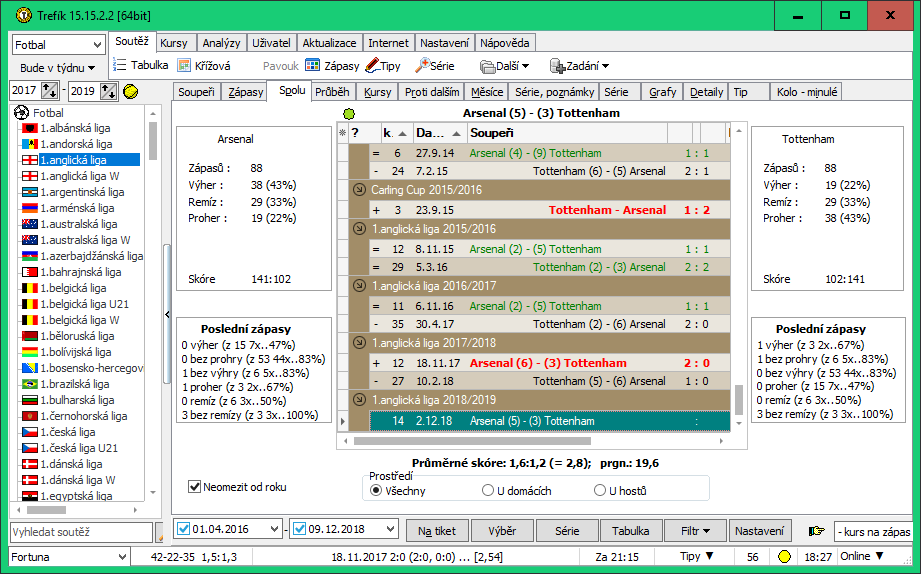Switch to the Grafy tab
The height and width of the screenshot is (574, 921).
pyautogui.click(x=663, y=92)
